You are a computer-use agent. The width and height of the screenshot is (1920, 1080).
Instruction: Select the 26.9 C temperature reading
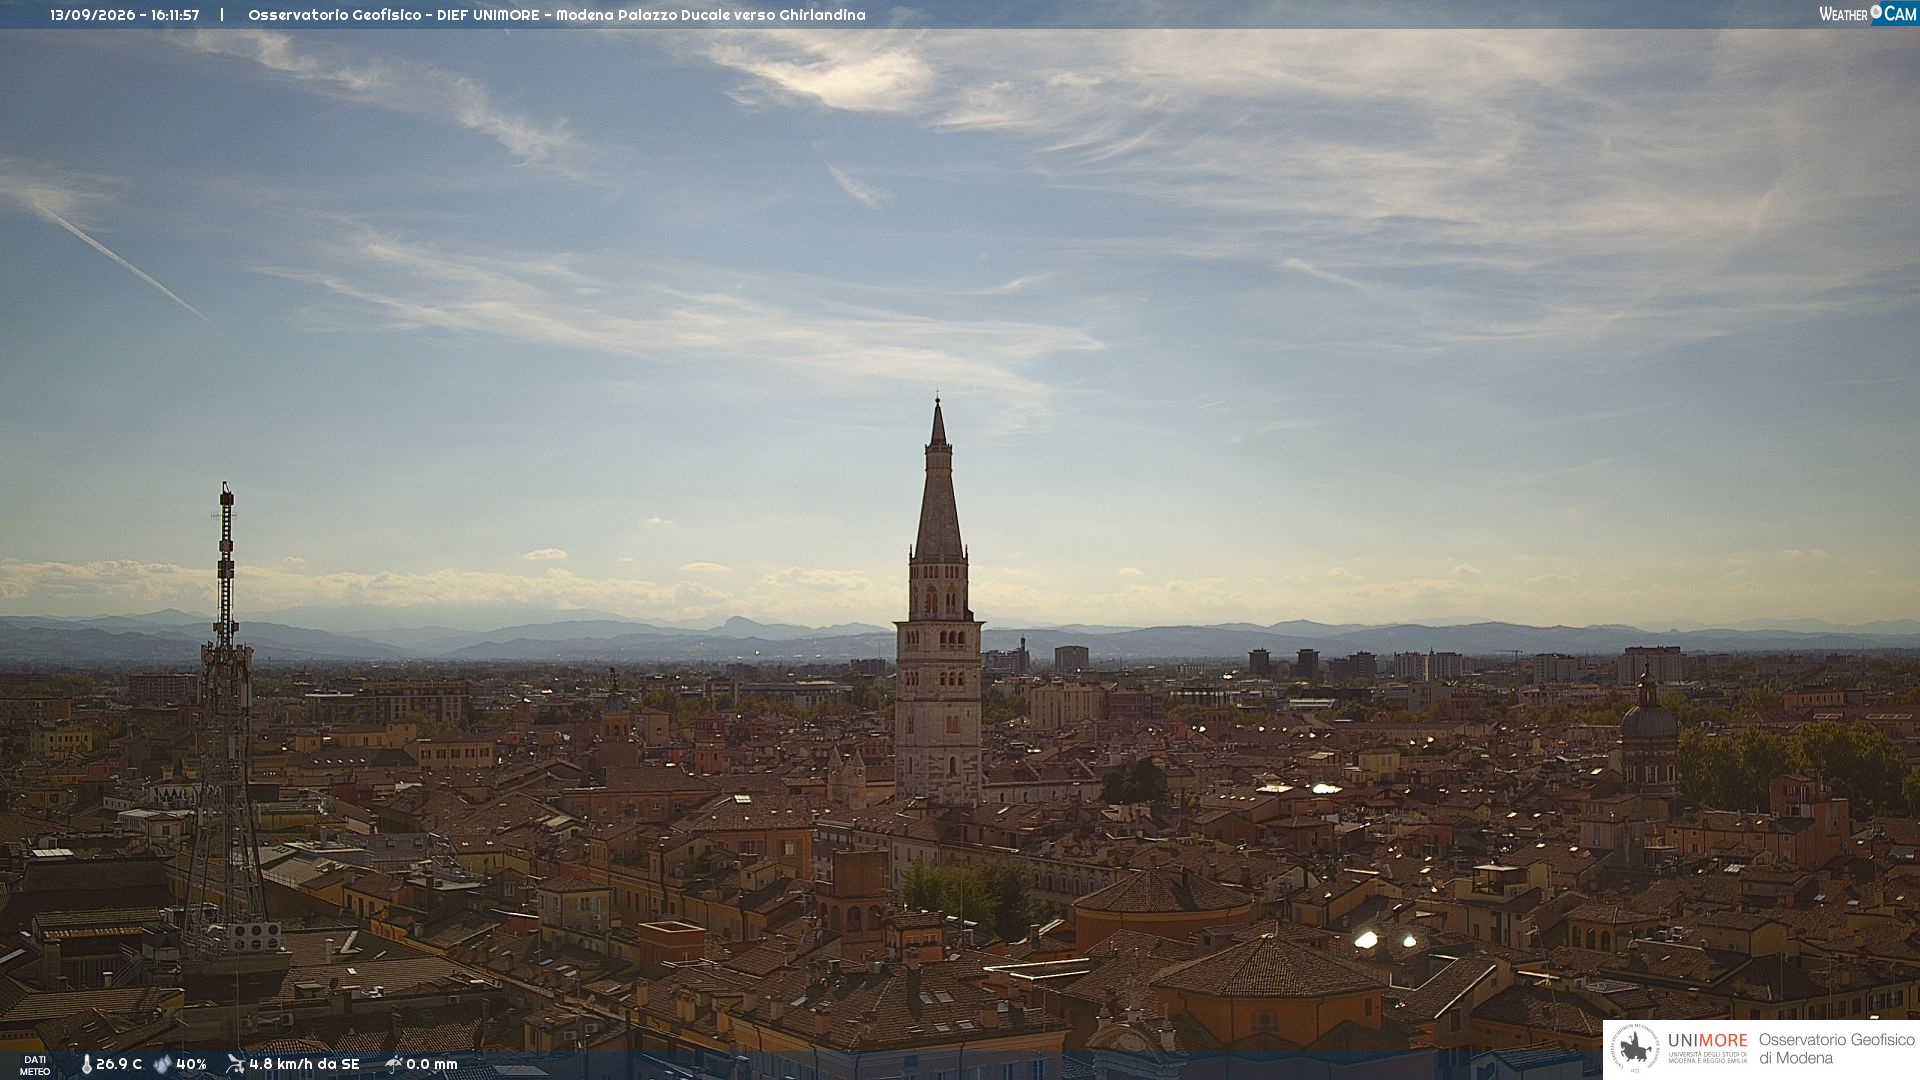coord(119,1064)
